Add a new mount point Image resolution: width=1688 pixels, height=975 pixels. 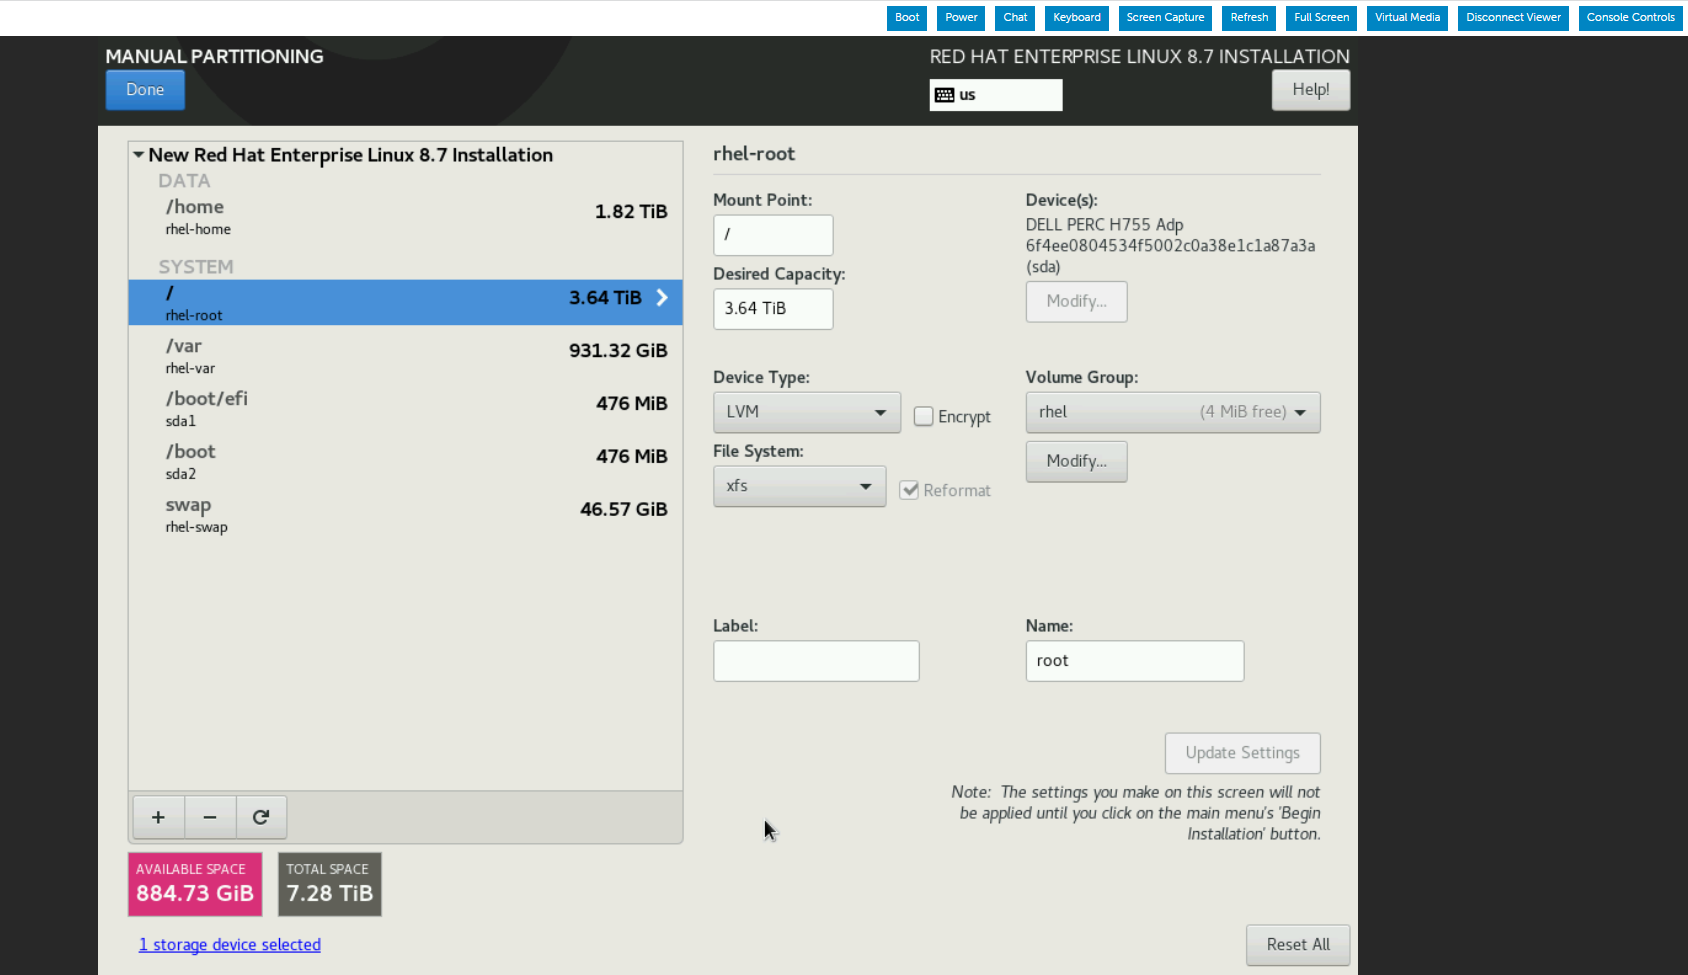tap(158, 817)
